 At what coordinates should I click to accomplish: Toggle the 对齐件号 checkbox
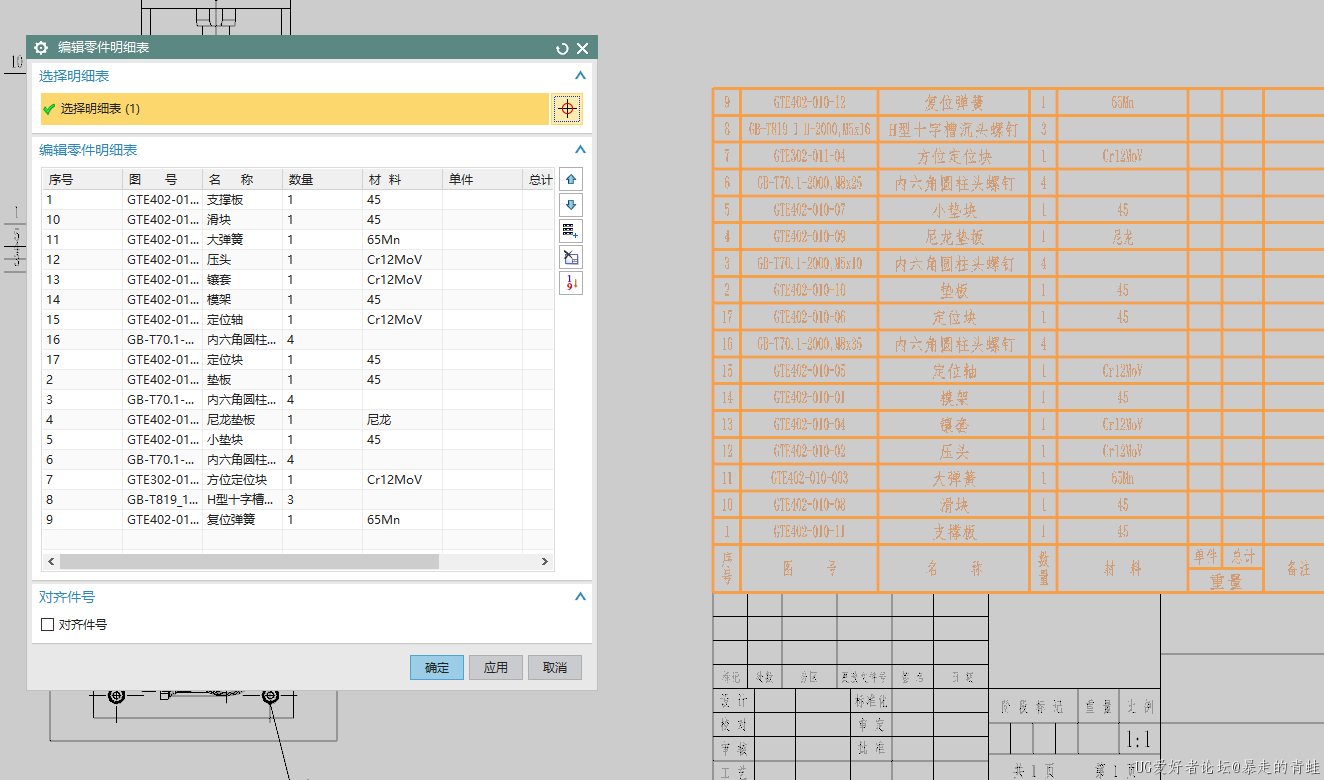point(47,625)
